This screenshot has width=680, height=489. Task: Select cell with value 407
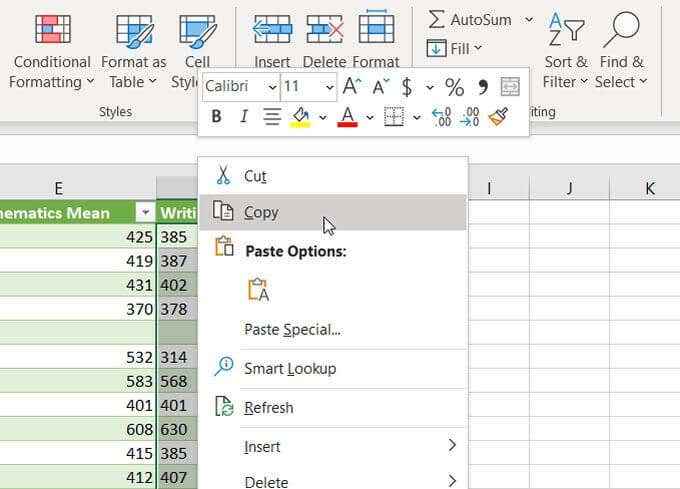(x=177, y=477)
